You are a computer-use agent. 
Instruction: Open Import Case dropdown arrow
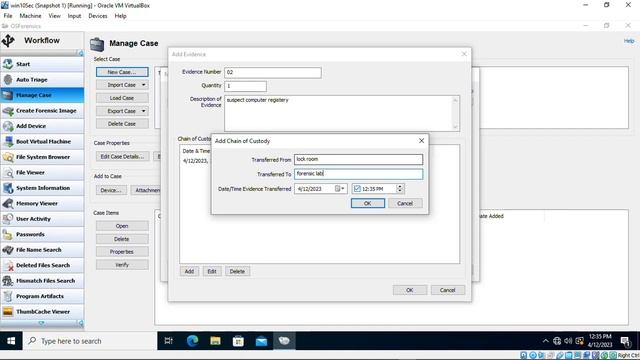[x=143, y=85]
